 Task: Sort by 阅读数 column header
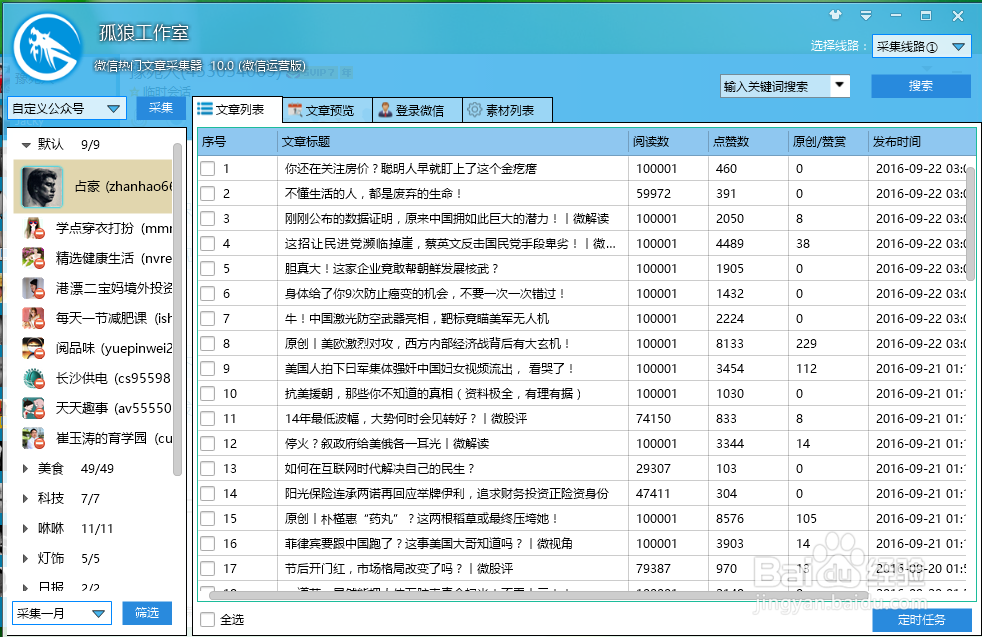[x=668, y=142]
